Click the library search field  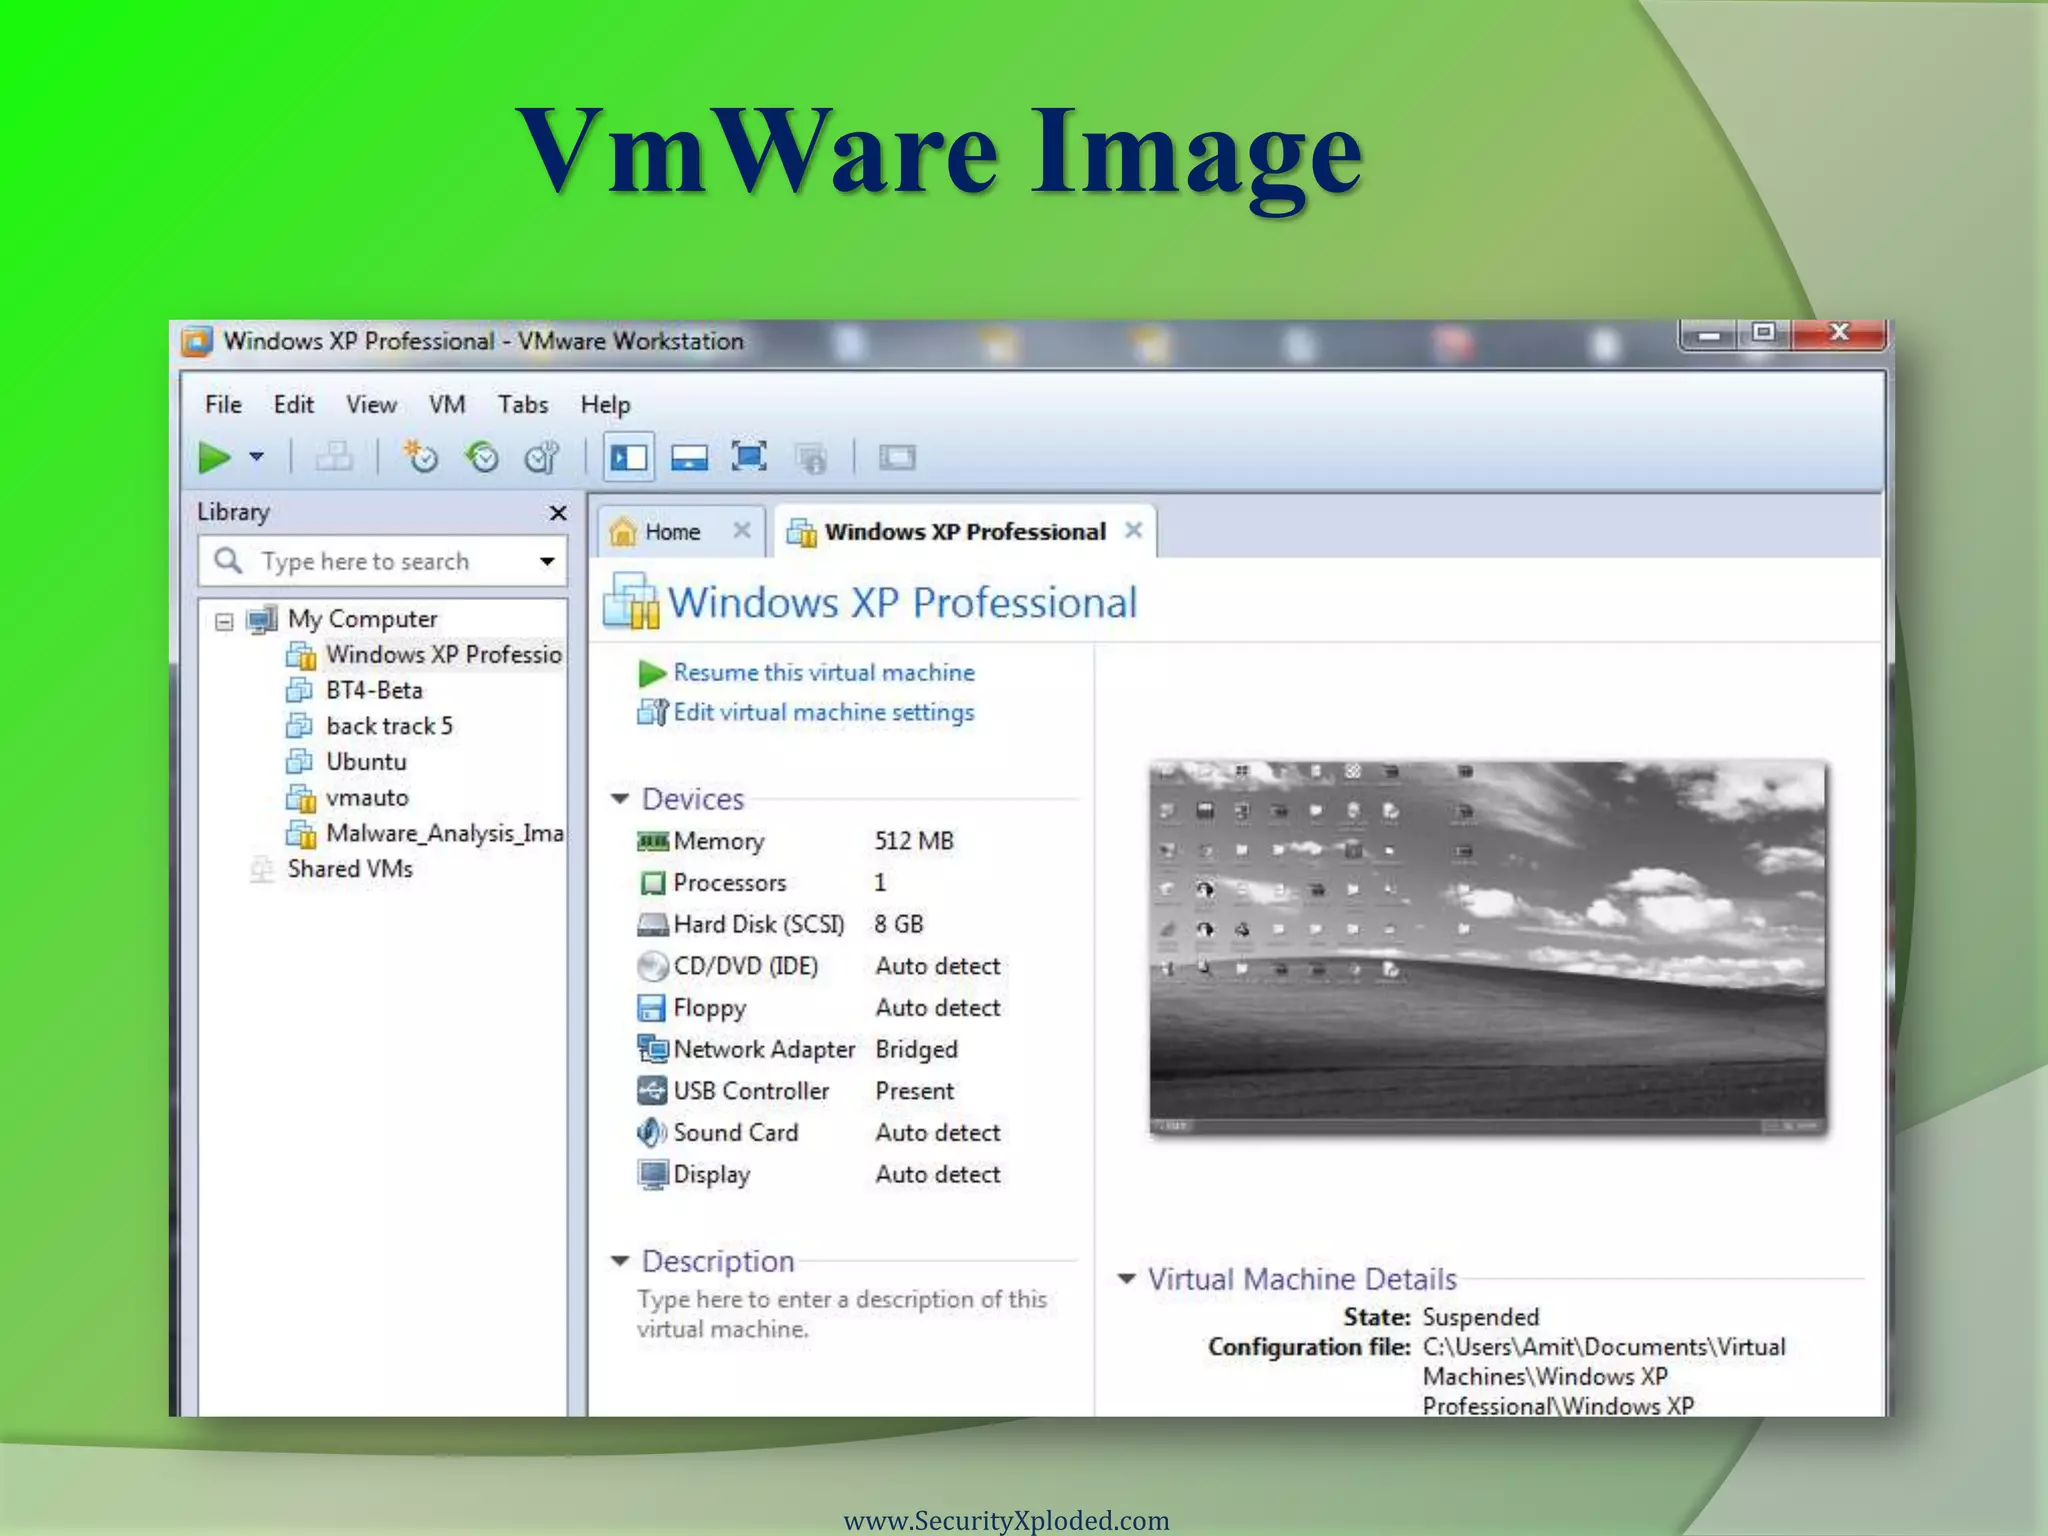tap(382, 561)
